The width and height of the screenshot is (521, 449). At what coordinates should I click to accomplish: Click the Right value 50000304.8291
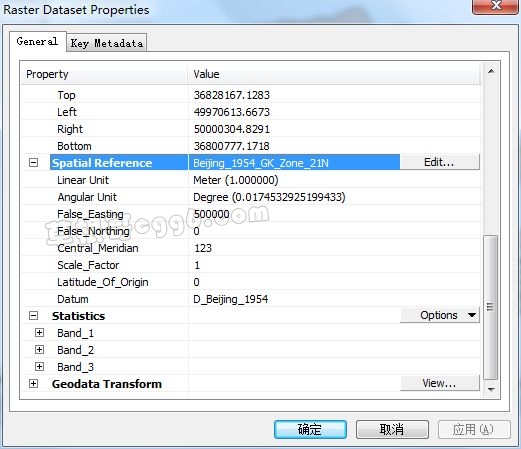tap(231, 129)
